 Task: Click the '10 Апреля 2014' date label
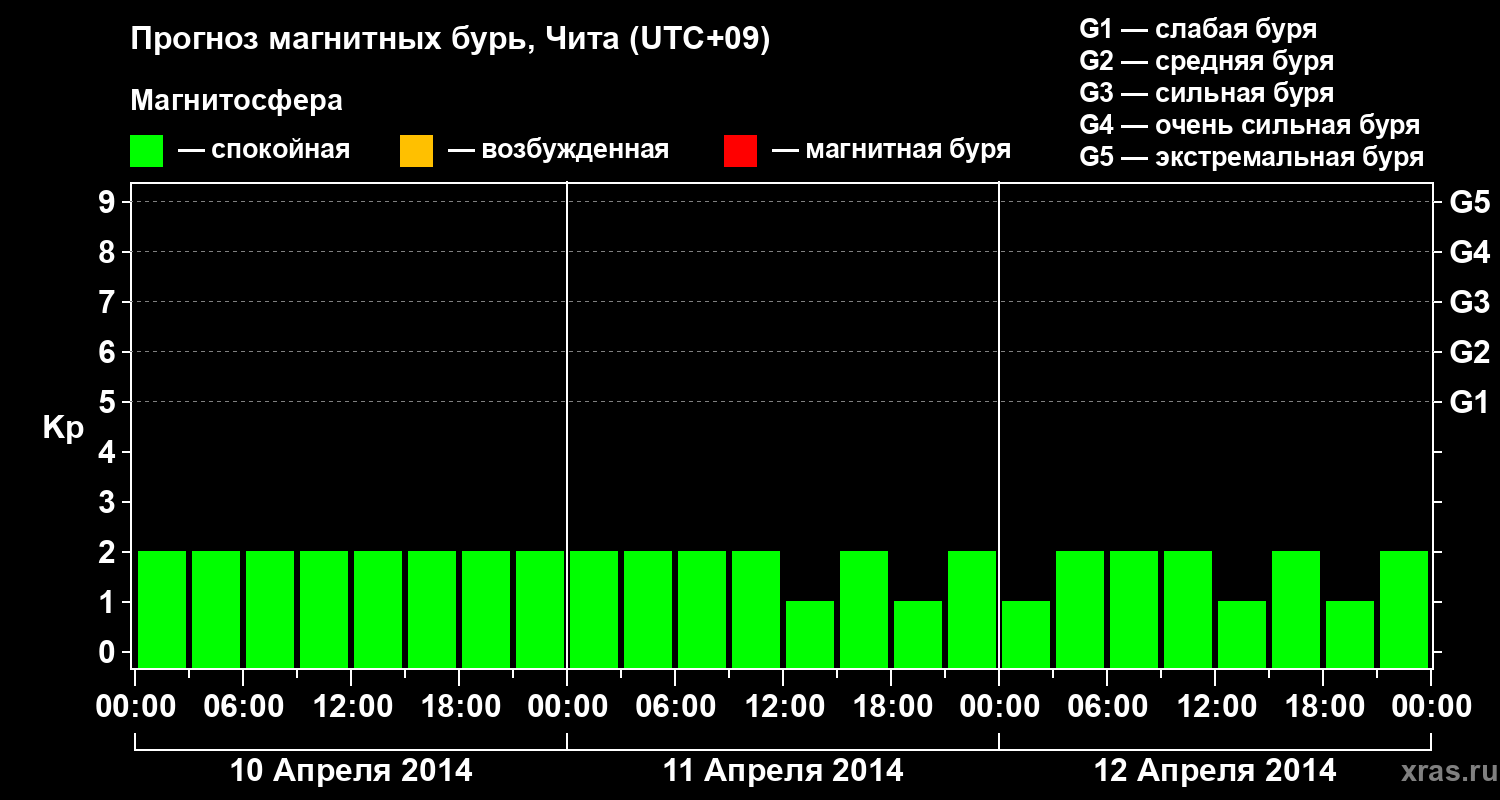pyautogui.click(x=352, y=771)
